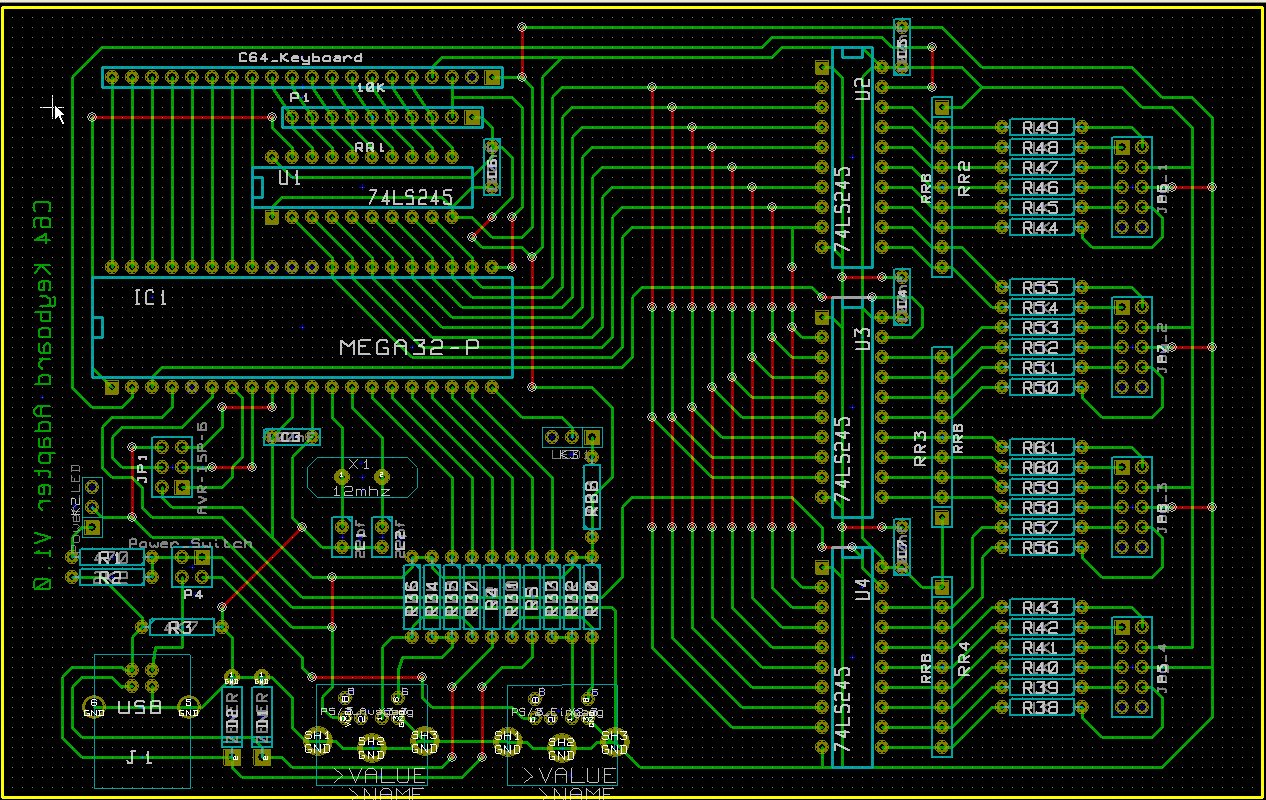Select the JP1 AVR-ISP-6 header
The width and height of the screenshot is (1266, 800).
[171, 466]
